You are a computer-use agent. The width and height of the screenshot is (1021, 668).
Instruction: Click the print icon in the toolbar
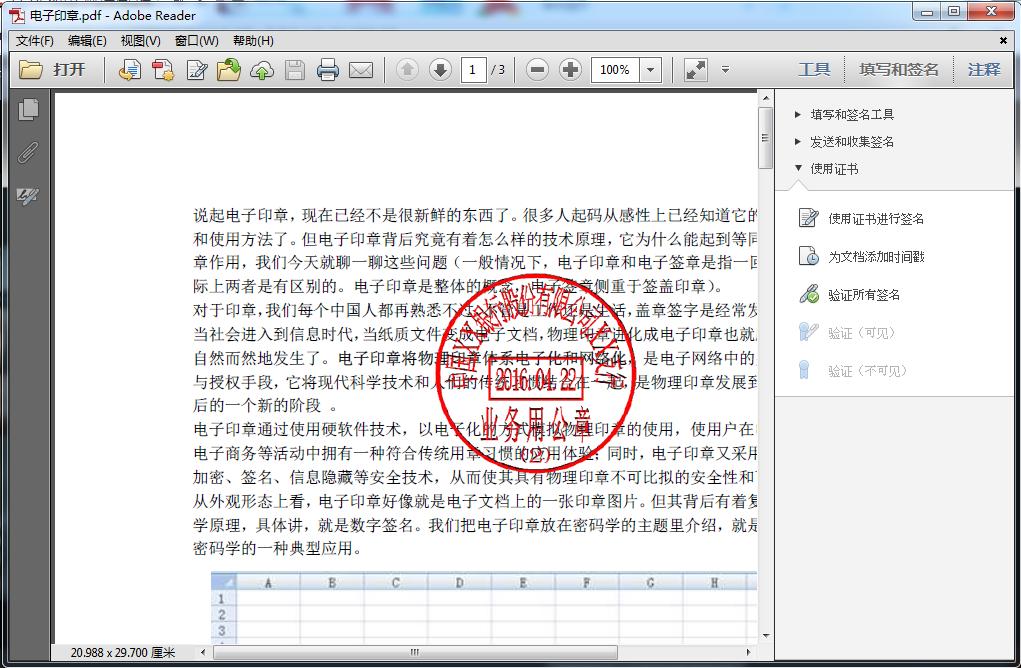pyautogui.click(x=330, y=69)
